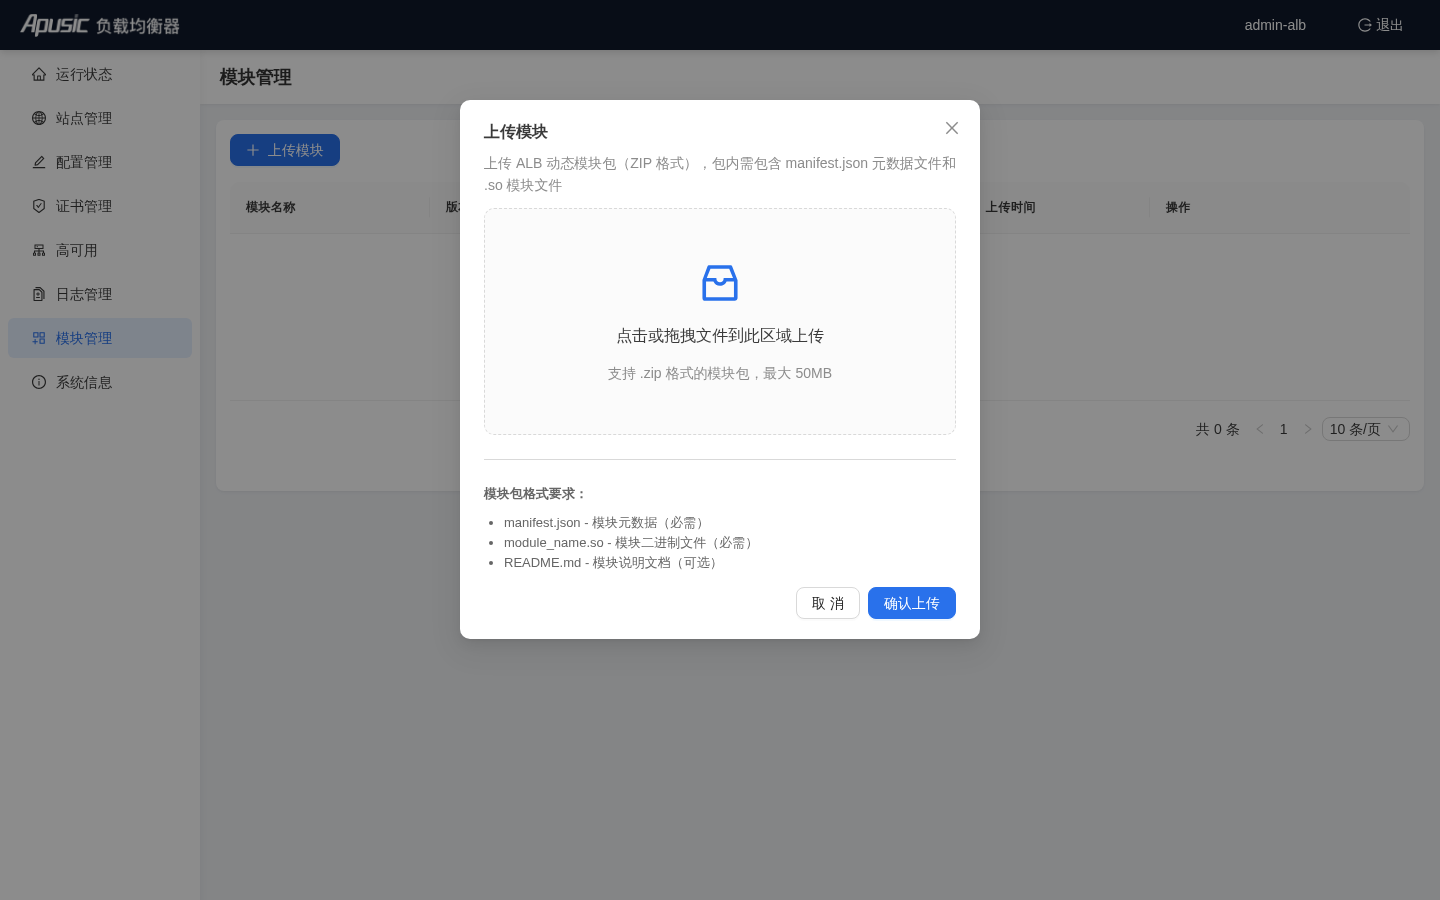Screen dimensions: 1440x900
Task: Click the previous page arrow
Action: click(1260, 429)
